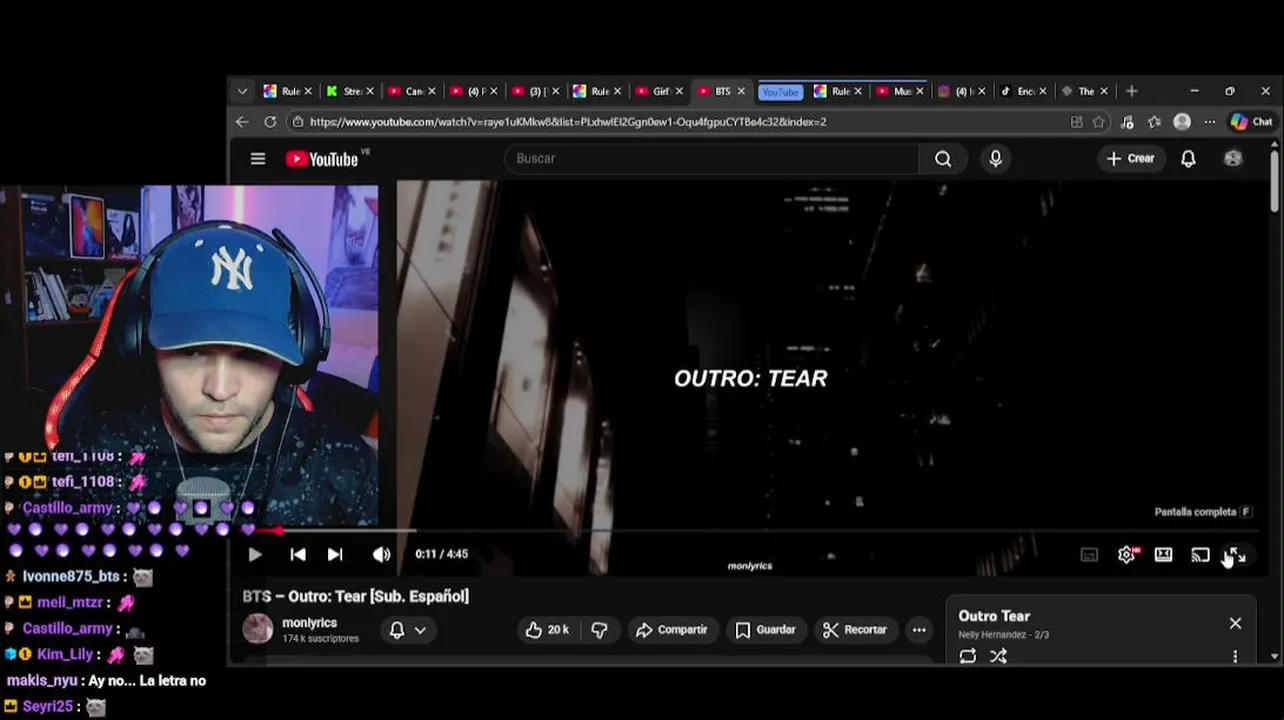
Task: Click the Recortar clip button
Action: point(854,630)
